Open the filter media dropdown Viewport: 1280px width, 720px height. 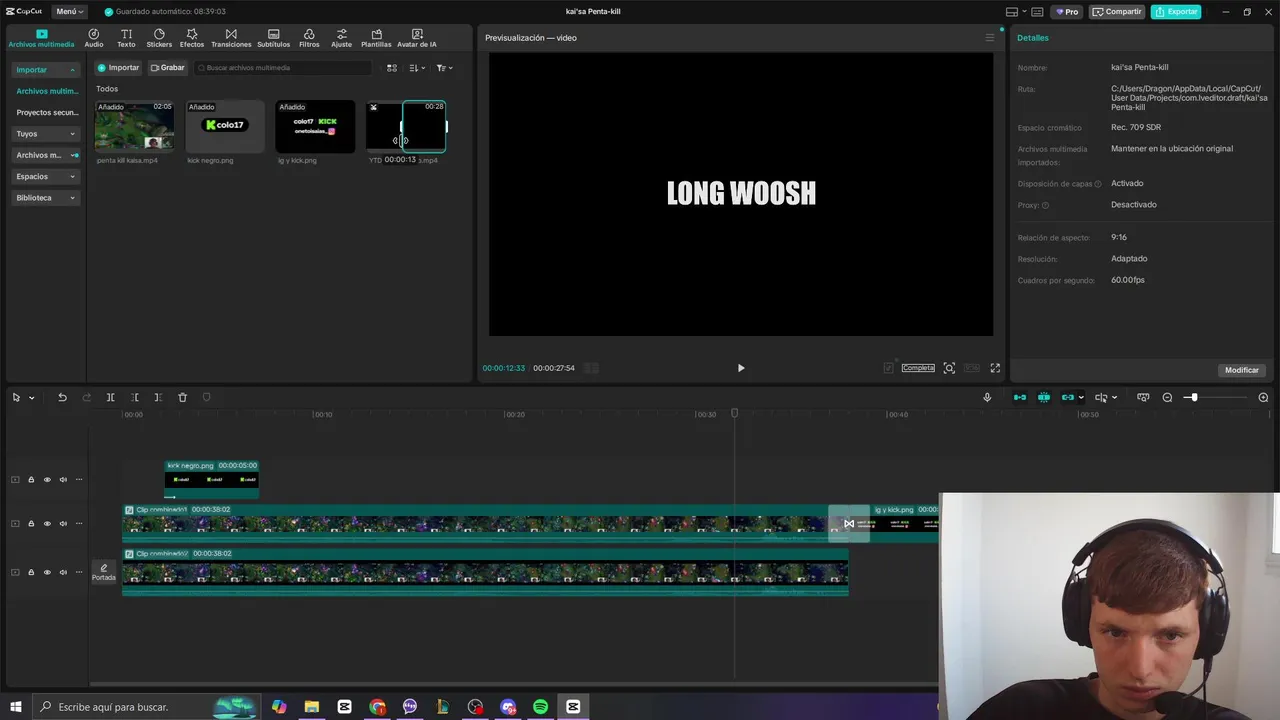pyautogui.click(x=444, y=68)
